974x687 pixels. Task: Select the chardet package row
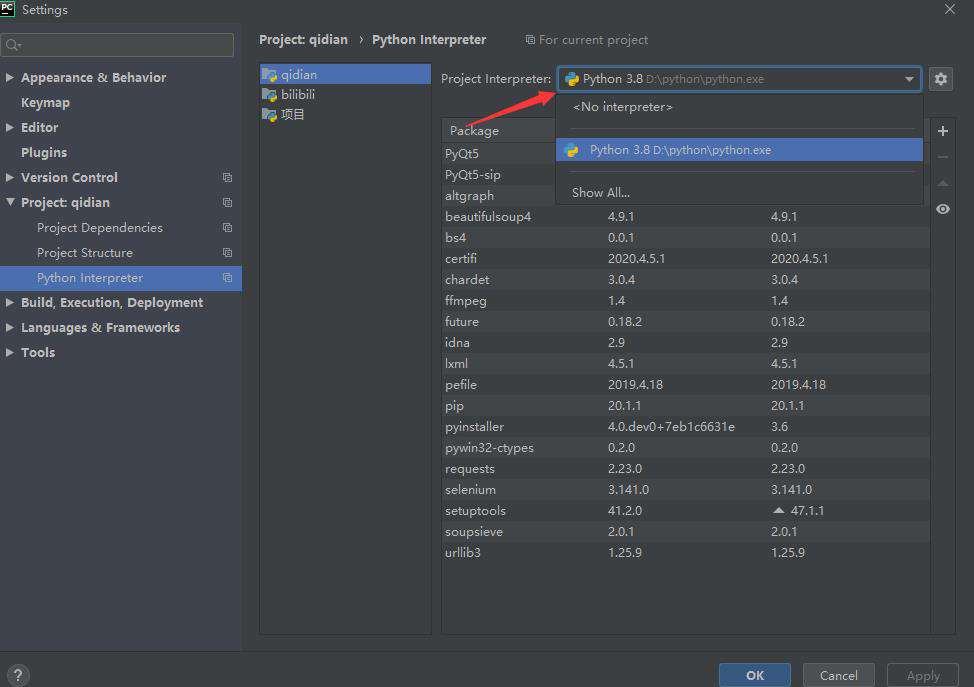(686, 280)
